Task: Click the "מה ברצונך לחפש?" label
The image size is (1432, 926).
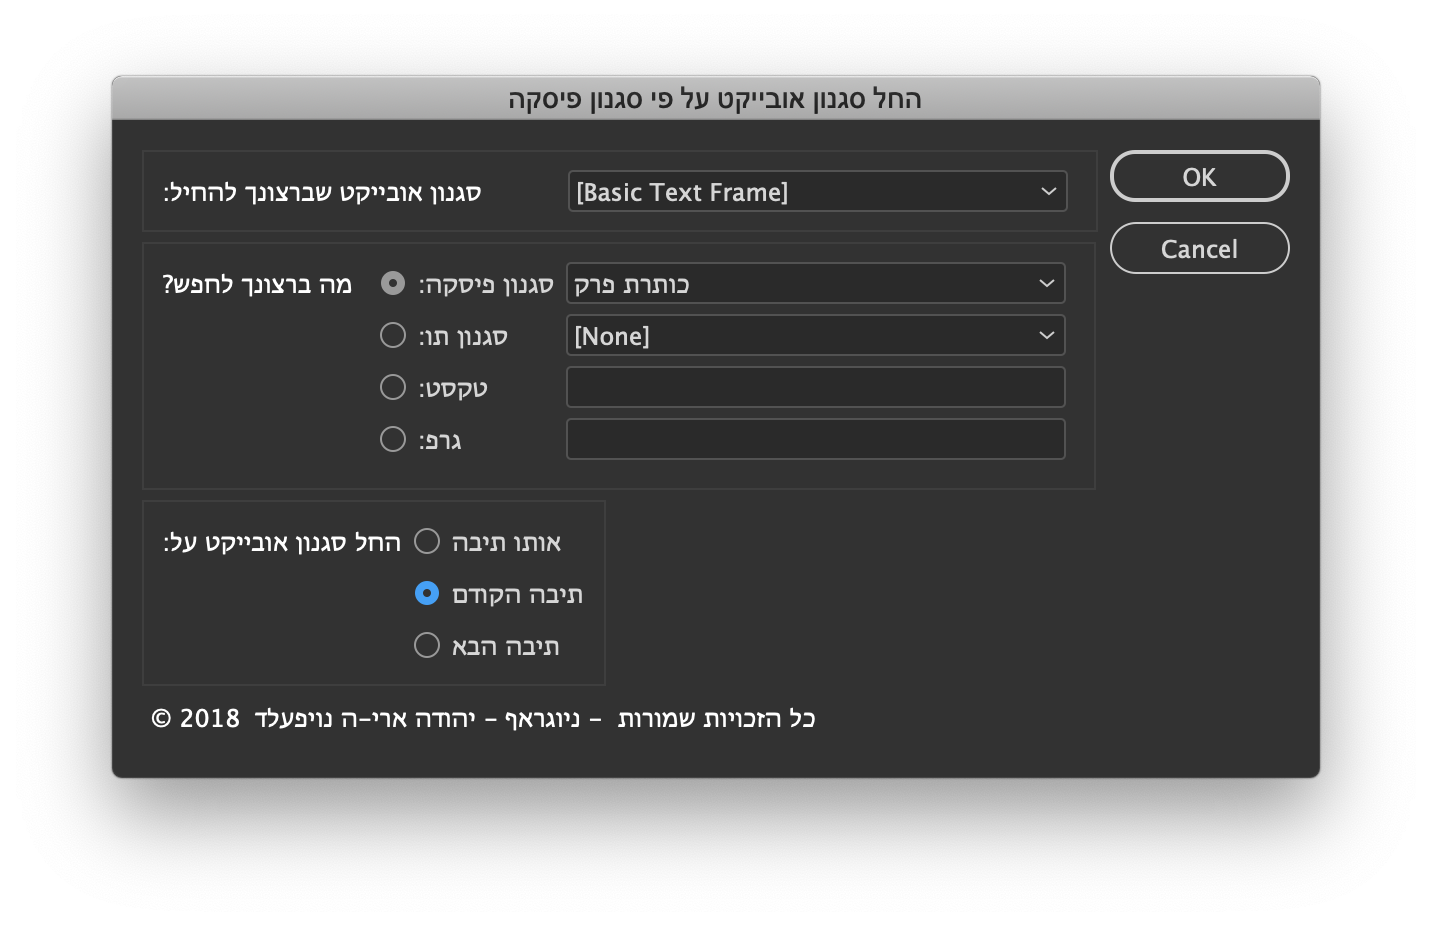Action: [x=258, y=283]
